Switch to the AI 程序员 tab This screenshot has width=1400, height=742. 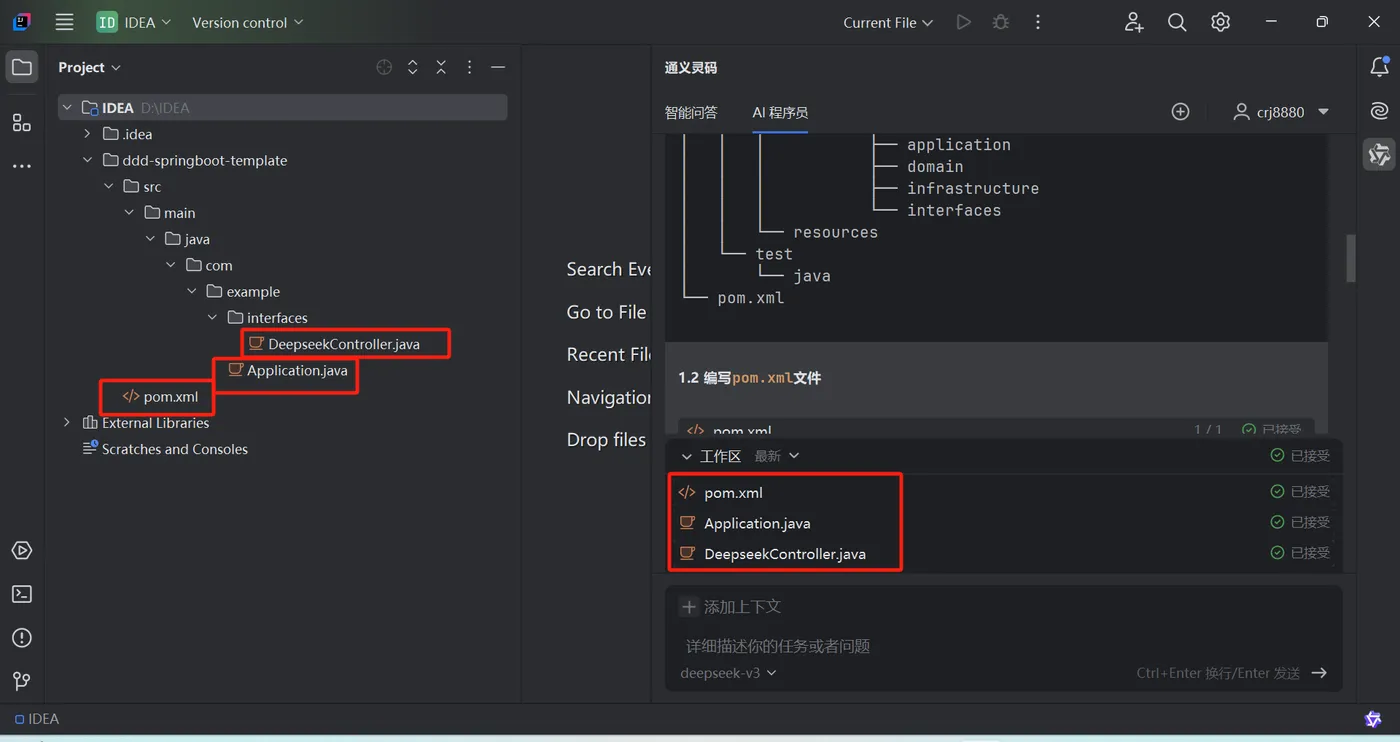[x=780, y=112]
